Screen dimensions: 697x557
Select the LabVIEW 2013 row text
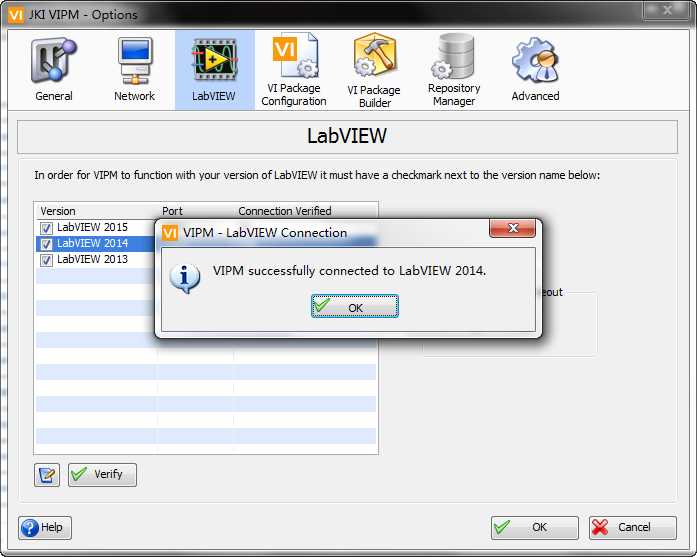point(92,259)
